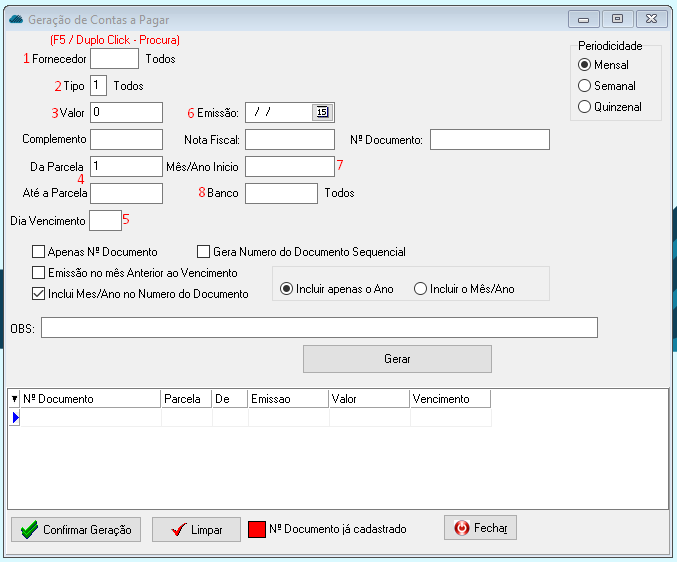The height and width of the screenshot is (562, 677).
Task: Enable Apenas Nº Documento checkbox
Action: tap(39, 252)
